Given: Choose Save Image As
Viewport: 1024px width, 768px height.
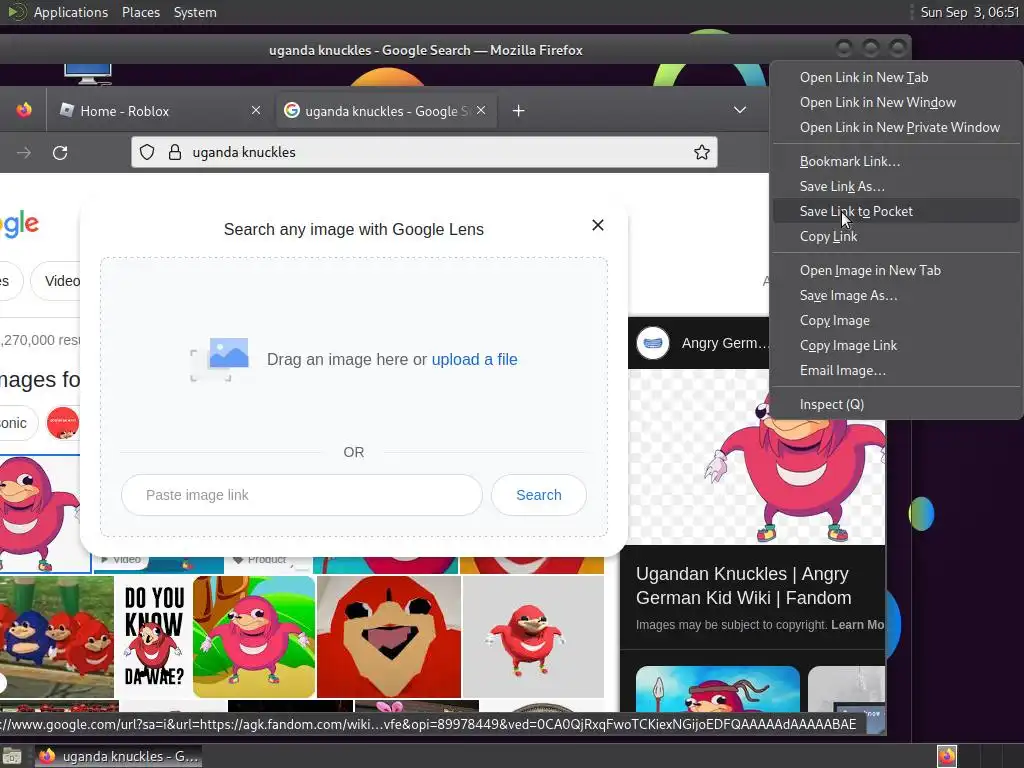Looking at the screenshot, I should point(896,295).
